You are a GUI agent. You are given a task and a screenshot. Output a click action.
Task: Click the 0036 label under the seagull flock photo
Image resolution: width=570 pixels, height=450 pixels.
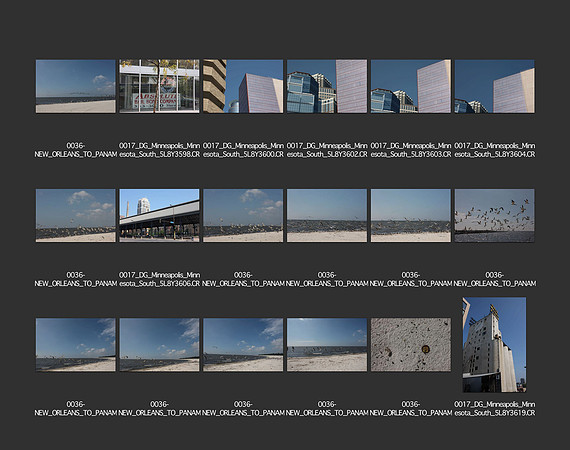pyautogui.click(x=495, y=279)
